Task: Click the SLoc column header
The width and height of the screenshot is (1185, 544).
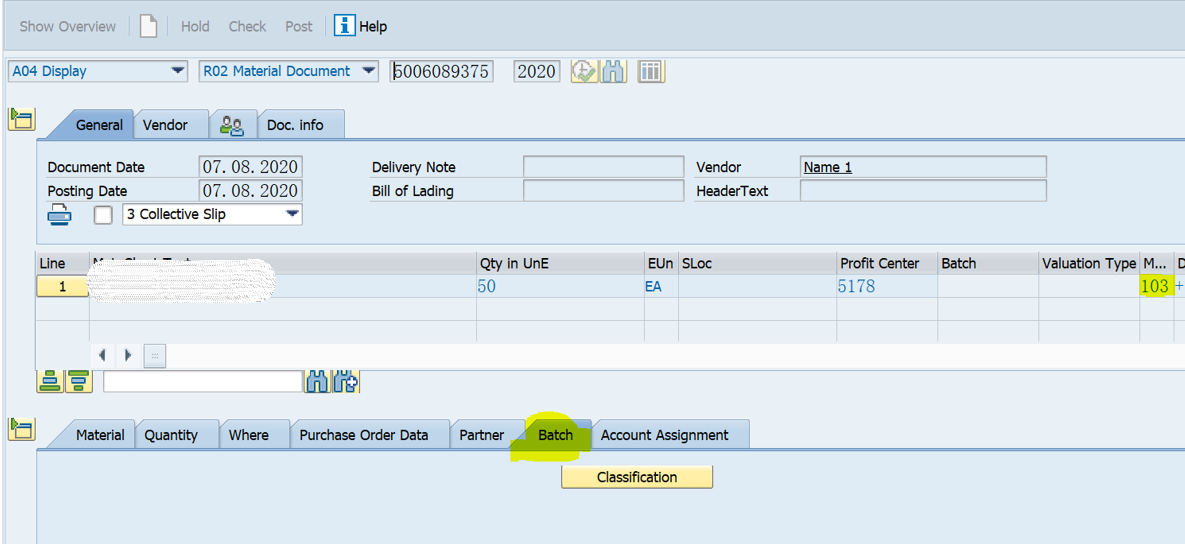Action: pos(757,264)
